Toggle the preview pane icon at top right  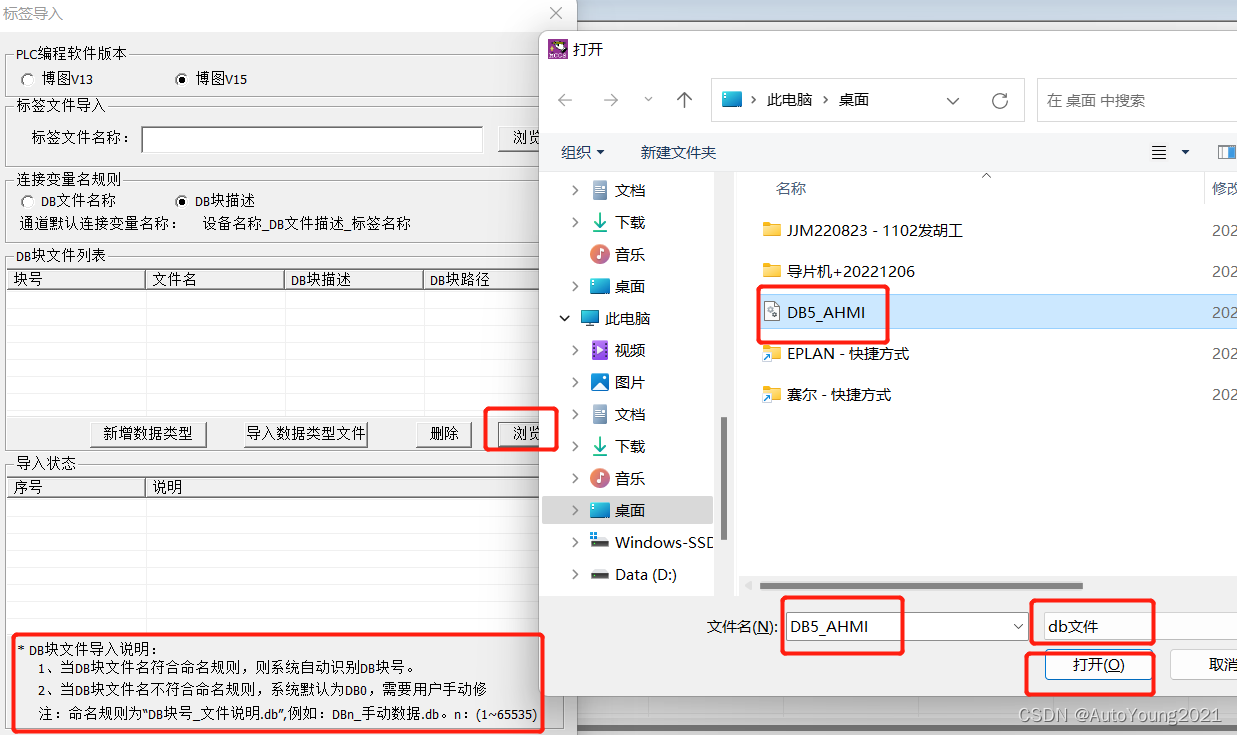point(1227,151)
